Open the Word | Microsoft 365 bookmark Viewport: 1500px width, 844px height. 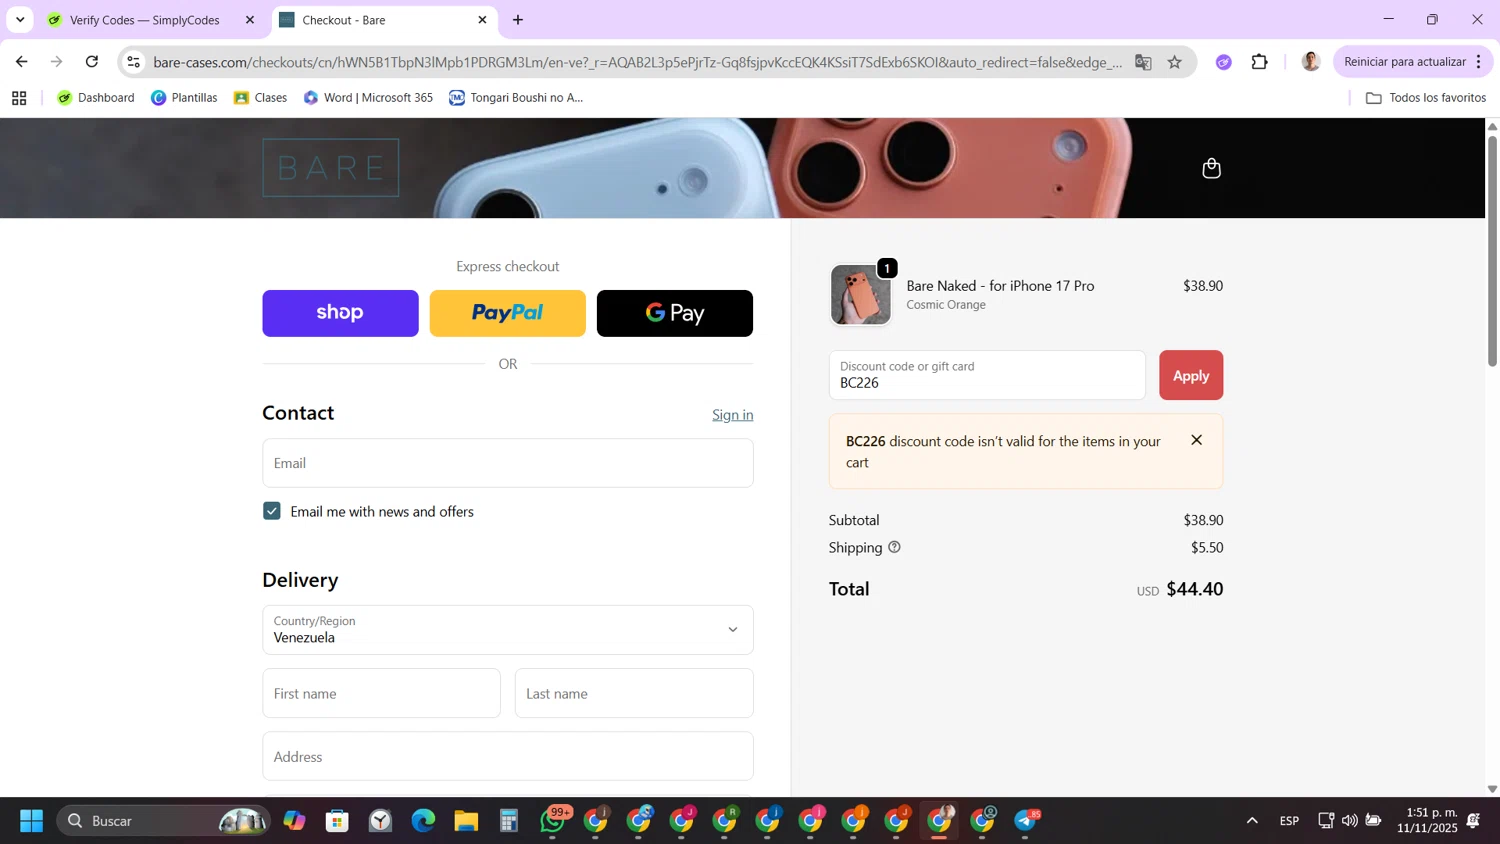[x=368, y=98]
